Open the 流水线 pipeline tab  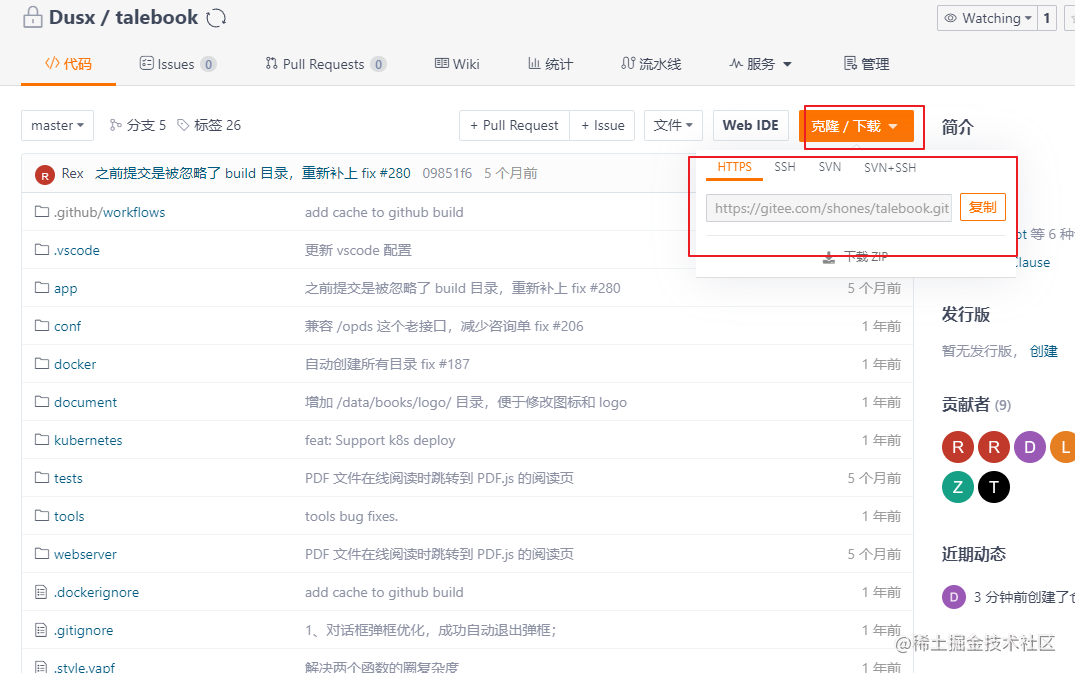pos(651,64)
